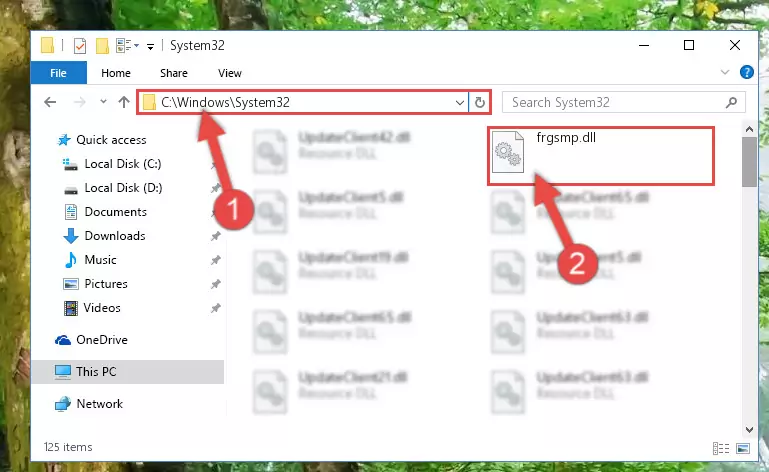Click the pin icon beside Music

pyautogui.click(x=215, y=260)
